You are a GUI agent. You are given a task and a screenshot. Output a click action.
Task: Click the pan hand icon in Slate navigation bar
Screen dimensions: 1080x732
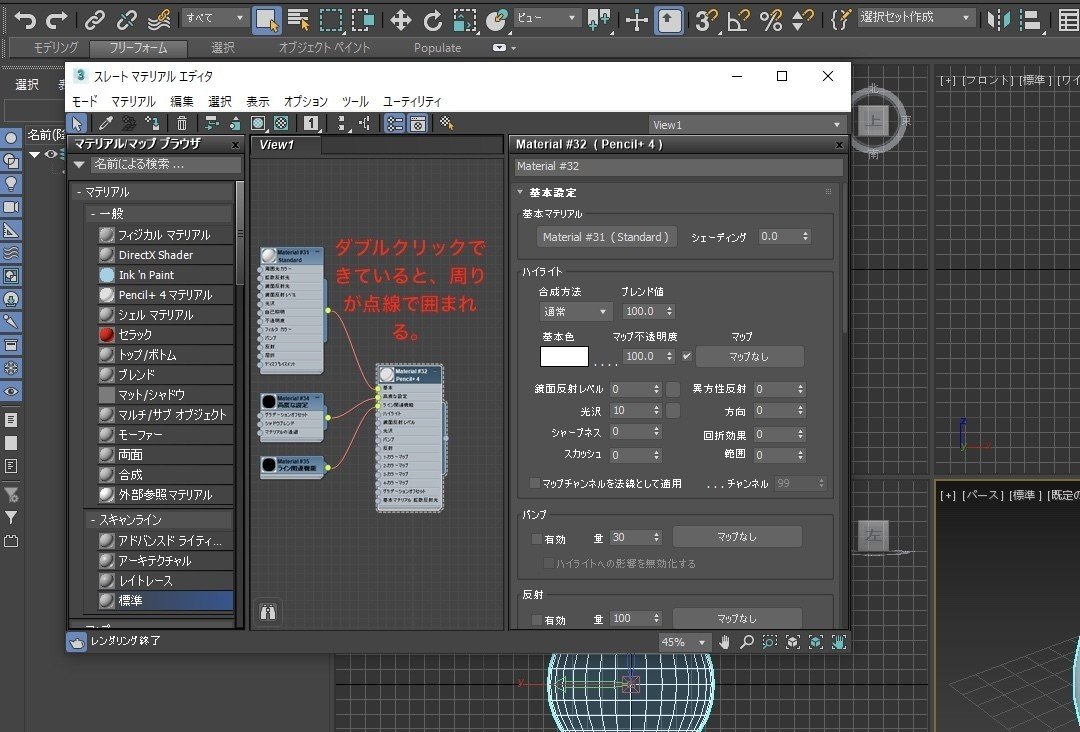pyautogui.click(x=724, y=642)
